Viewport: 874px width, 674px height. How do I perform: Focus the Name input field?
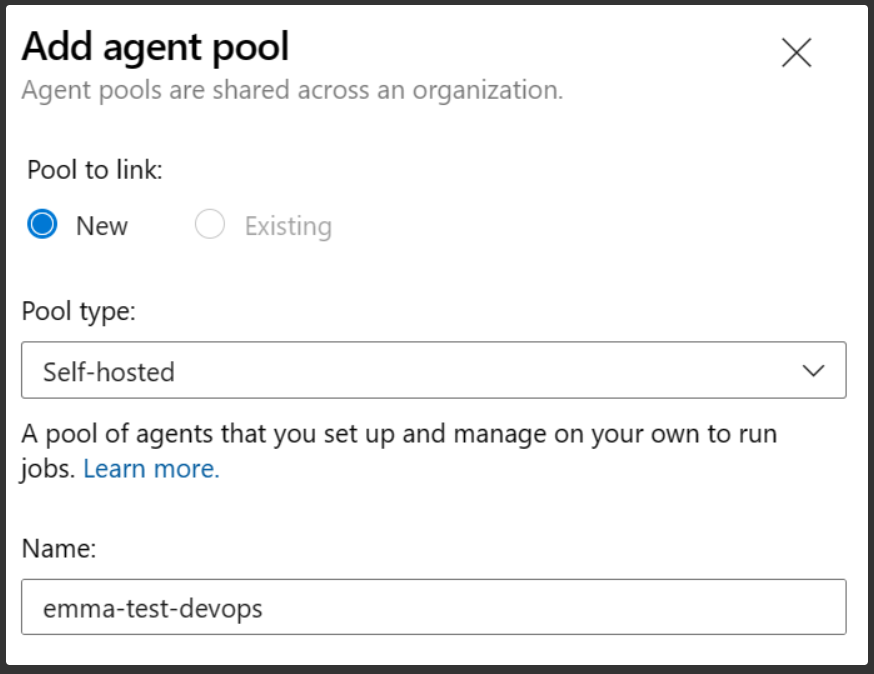tap(434, 607)
